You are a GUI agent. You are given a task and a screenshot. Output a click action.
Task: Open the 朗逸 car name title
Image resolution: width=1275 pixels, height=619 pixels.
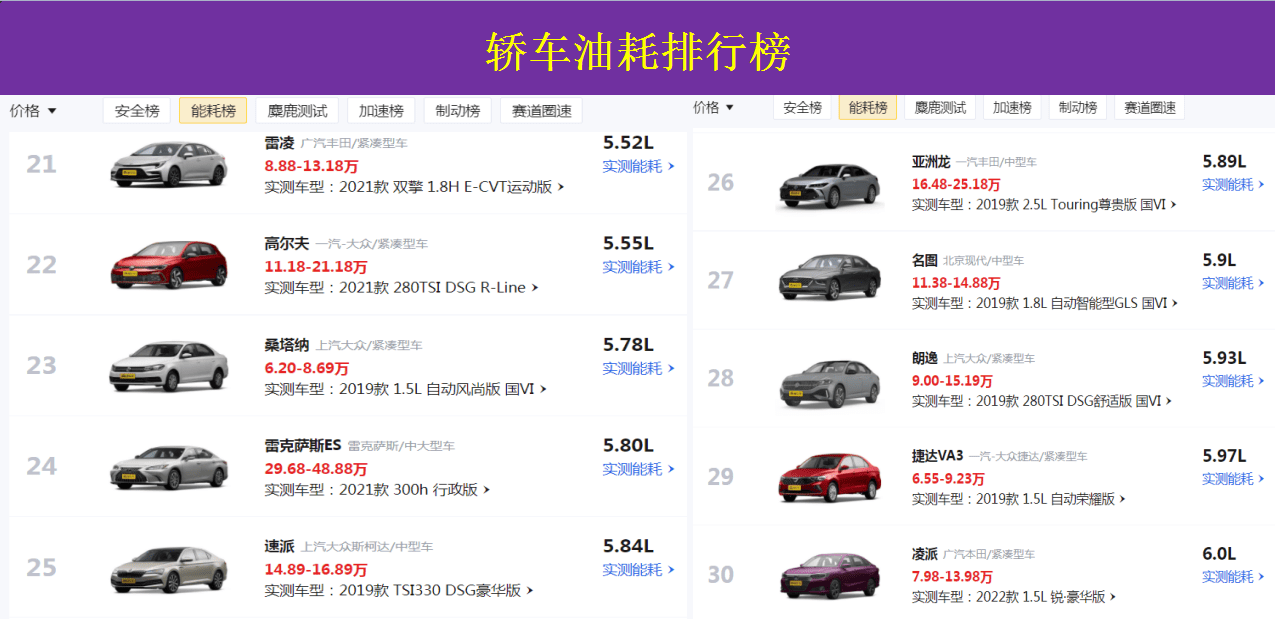pos(924,358)
